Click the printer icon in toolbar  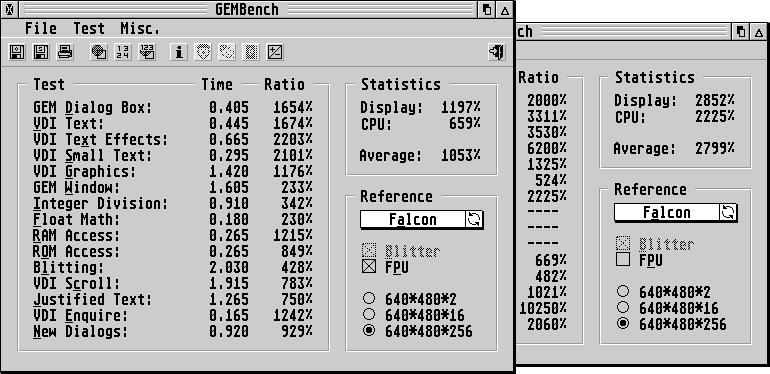point(65,52)
